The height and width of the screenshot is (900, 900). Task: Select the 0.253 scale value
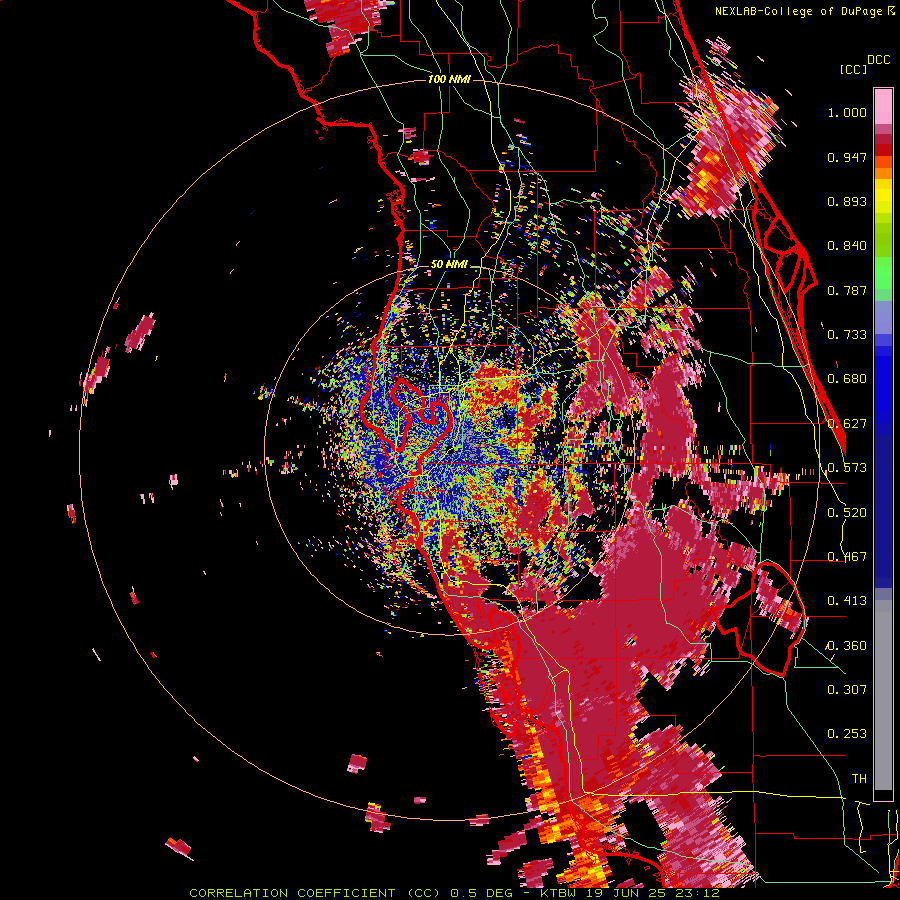click(x=847, y=734)
